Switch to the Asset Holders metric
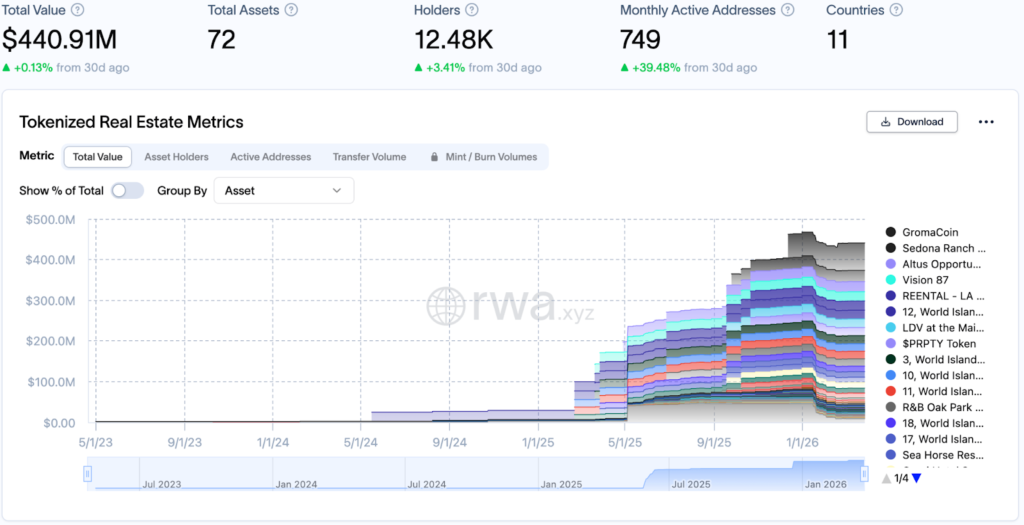 pos(176,157)
